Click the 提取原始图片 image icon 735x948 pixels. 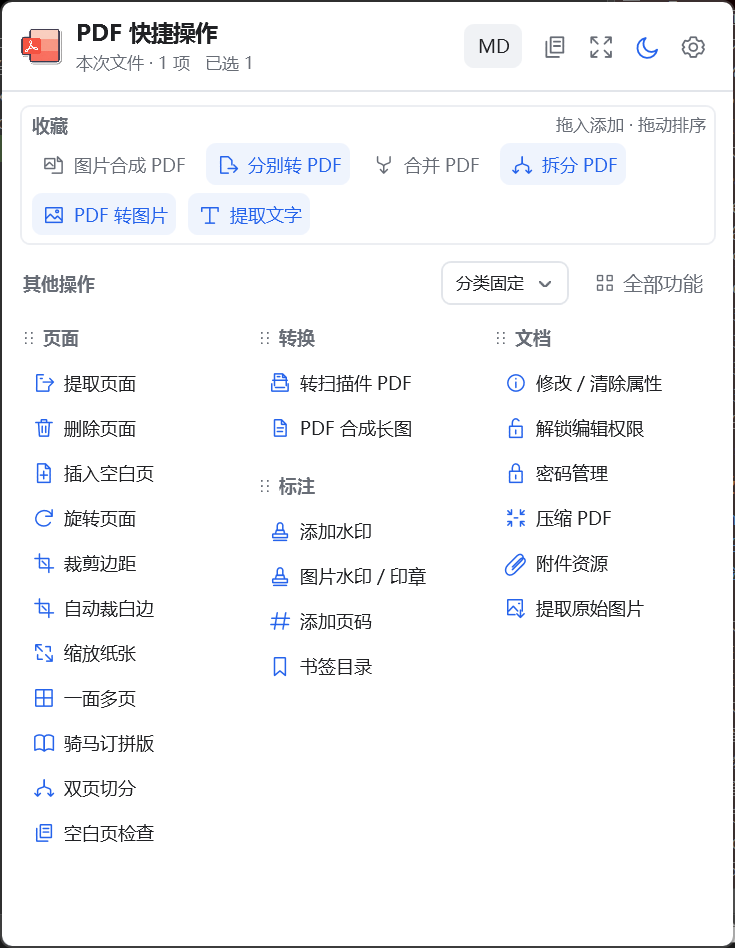tap(516, 608)
